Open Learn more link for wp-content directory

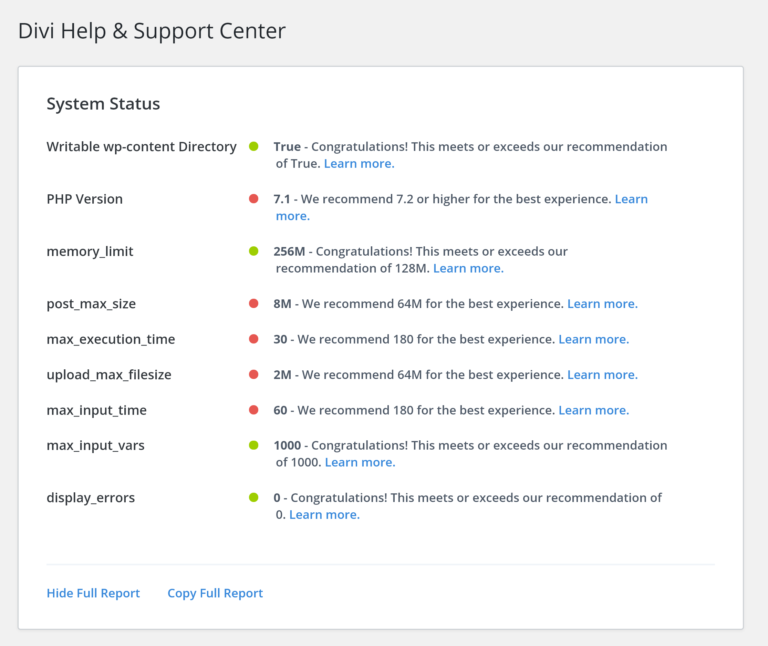[359, 163]
